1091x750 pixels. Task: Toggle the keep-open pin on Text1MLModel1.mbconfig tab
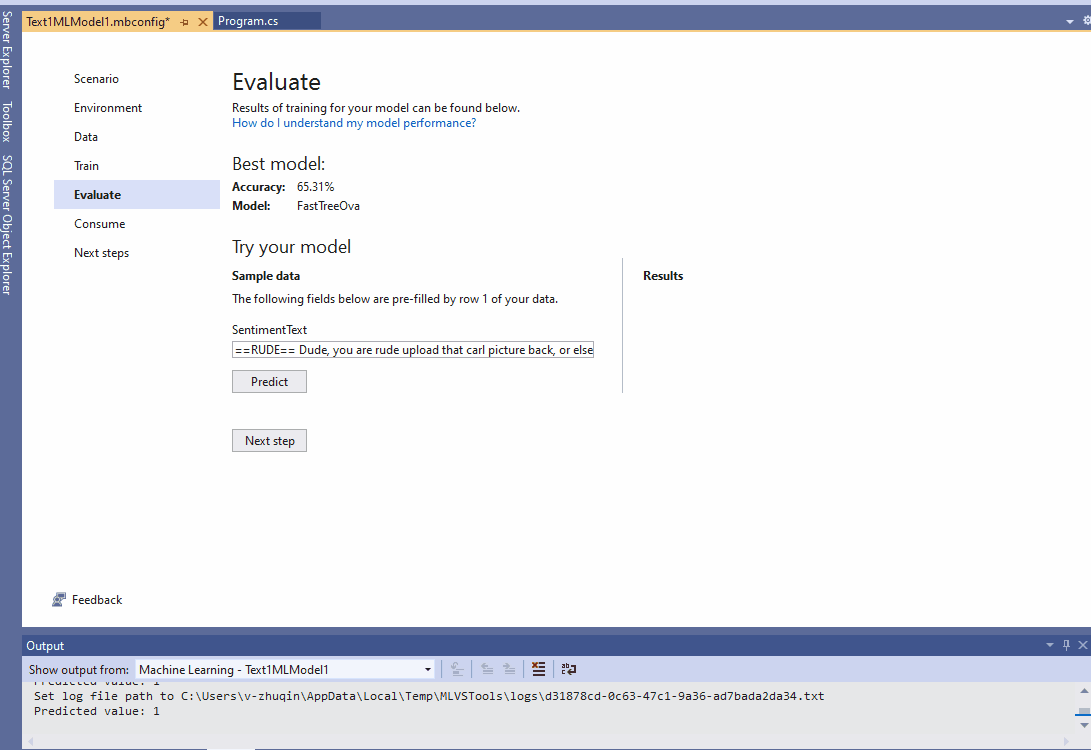184,20
